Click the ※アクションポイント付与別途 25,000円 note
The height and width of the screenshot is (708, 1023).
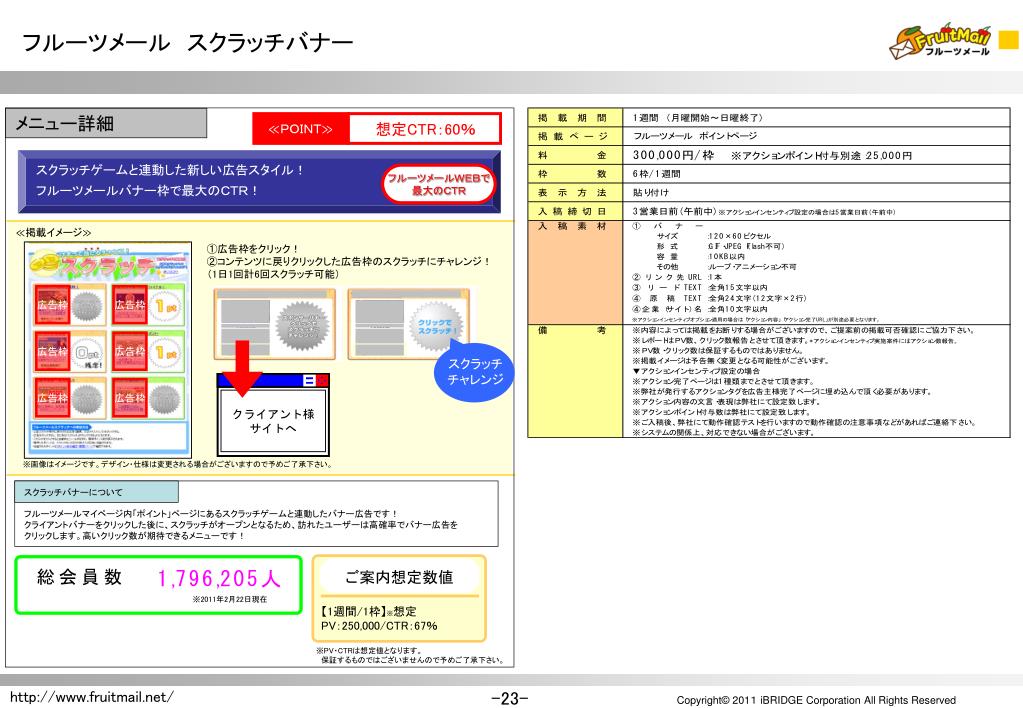pos(821,156)
